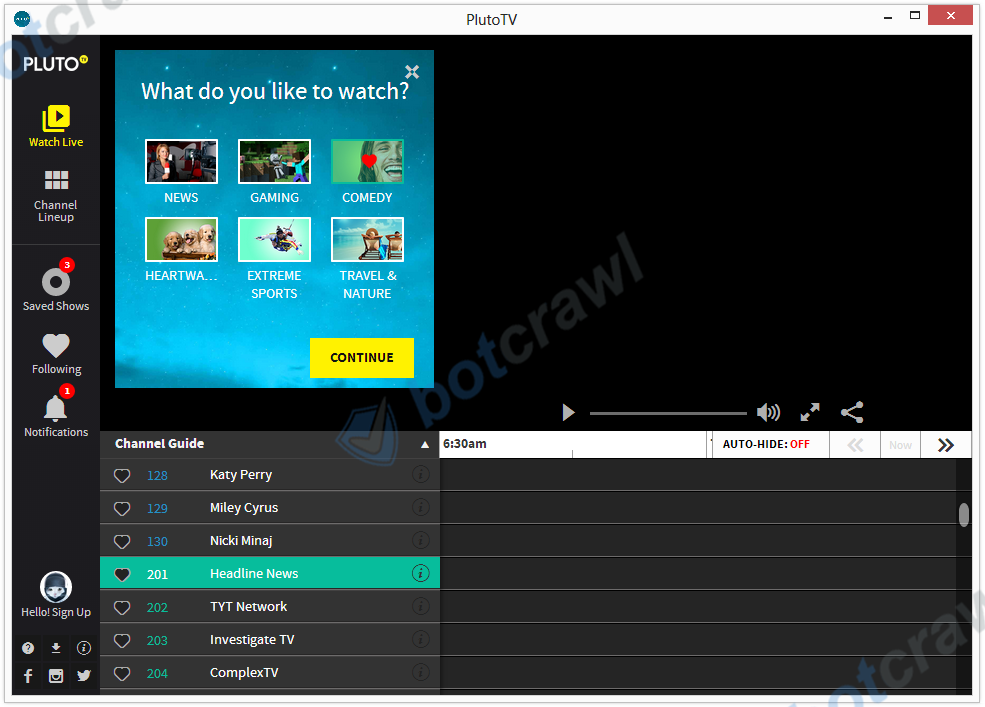
Task: Show info for Katy Perry channel
Action: click(x=421, y=474)
